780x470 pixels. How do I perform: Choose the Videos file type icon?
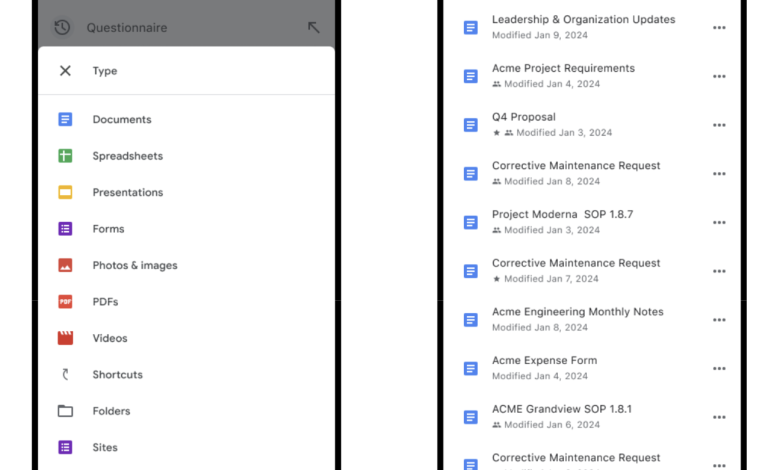pos(65,338)
